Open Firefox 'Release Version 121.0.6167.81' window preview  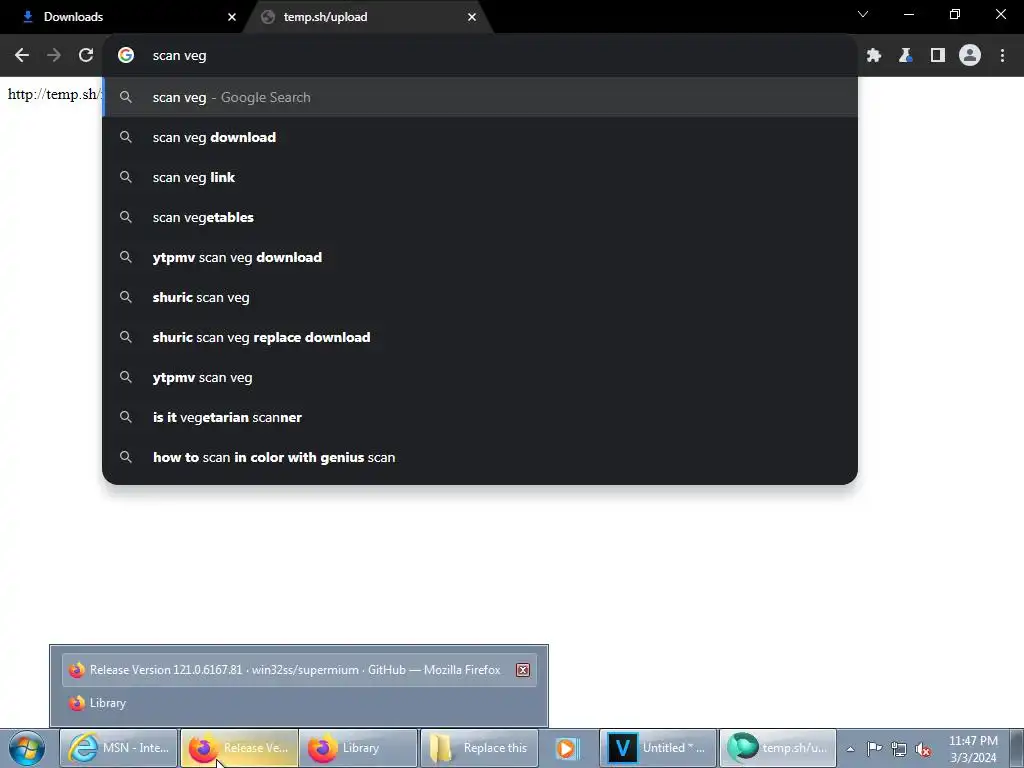pyautogui.click(x=299, y=670)
